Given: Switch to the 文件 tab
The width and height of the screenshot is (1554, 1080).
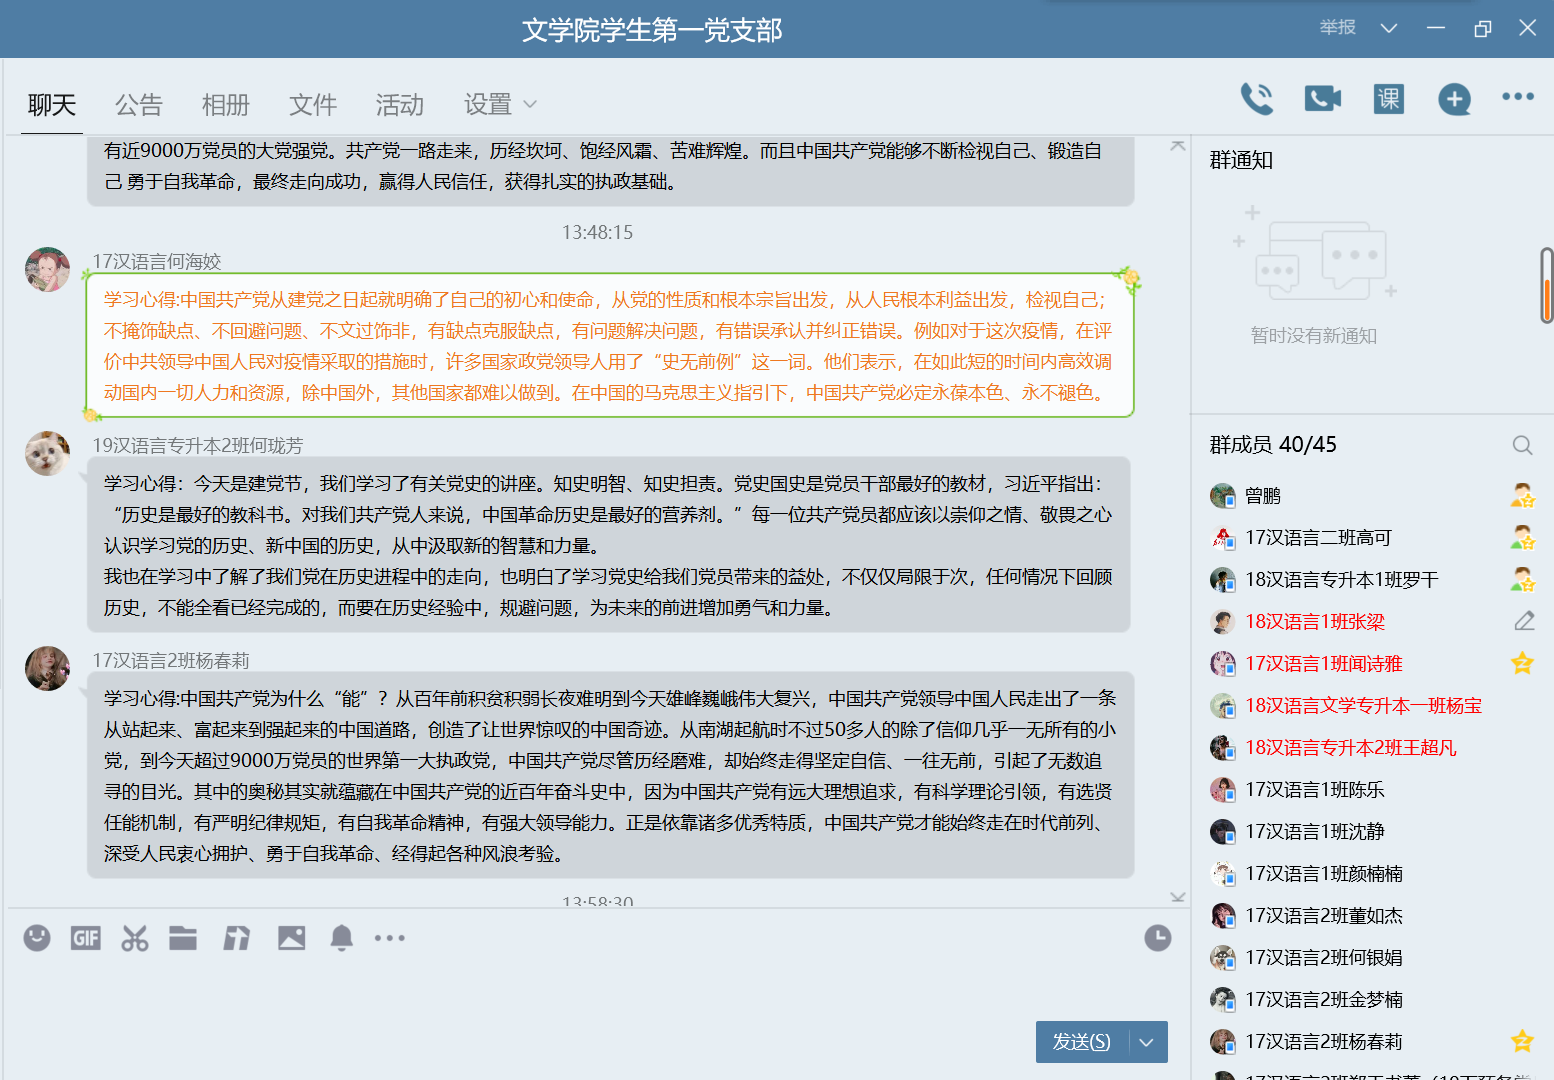Looking at the screenshot, I should [x=312, y=105].
